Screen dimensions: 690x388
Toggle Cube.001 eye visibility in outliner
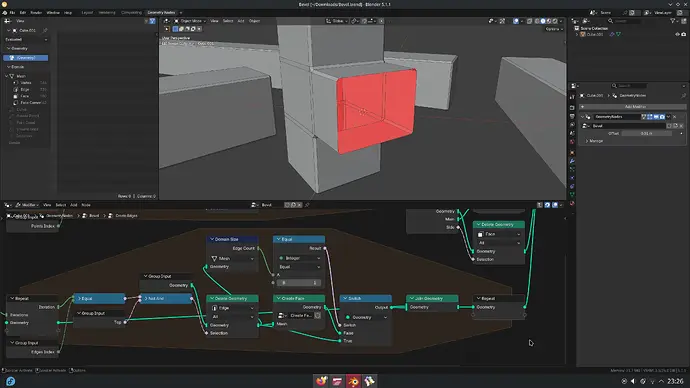[677, 34]
